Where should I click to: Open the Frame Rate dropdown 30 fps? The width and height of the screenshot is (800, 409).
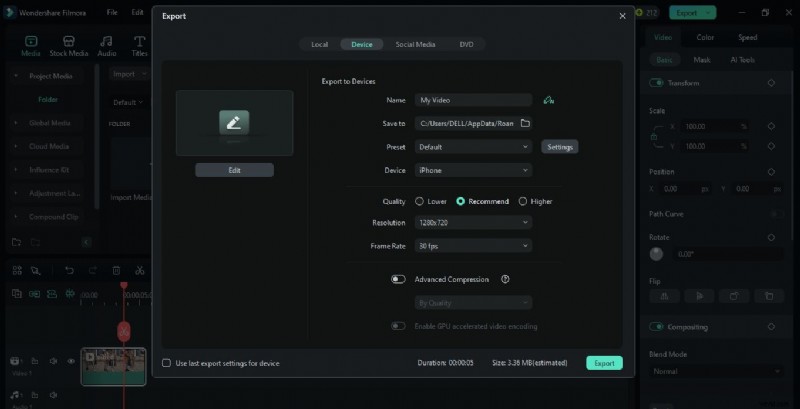473,245
